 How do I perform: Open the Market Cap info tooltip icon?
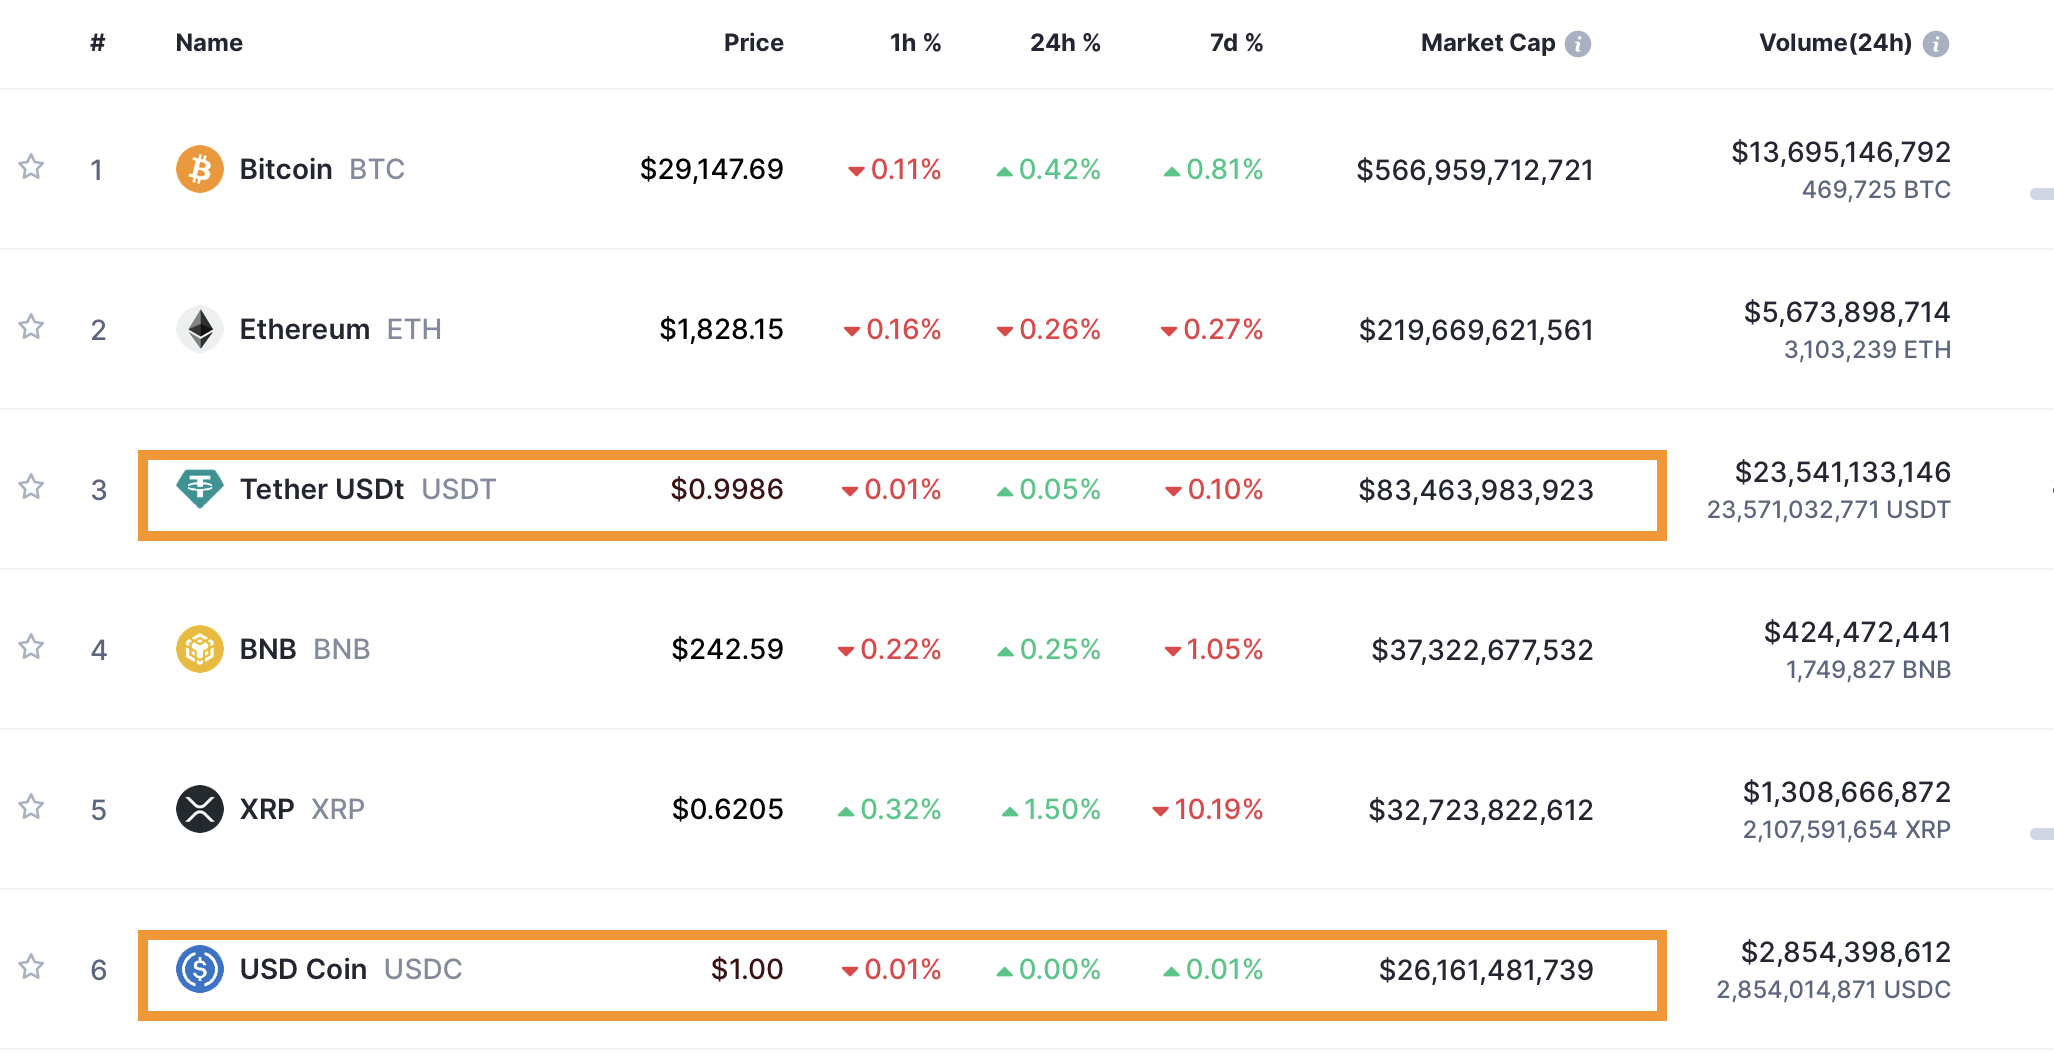pos(1578,44)
